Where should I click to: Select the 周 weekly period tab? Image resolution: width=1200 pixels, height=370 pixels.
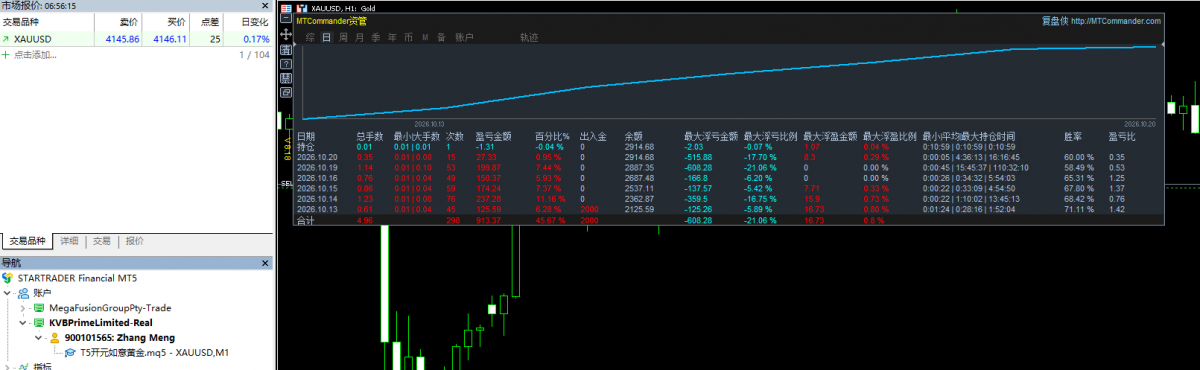click(344, 37)
